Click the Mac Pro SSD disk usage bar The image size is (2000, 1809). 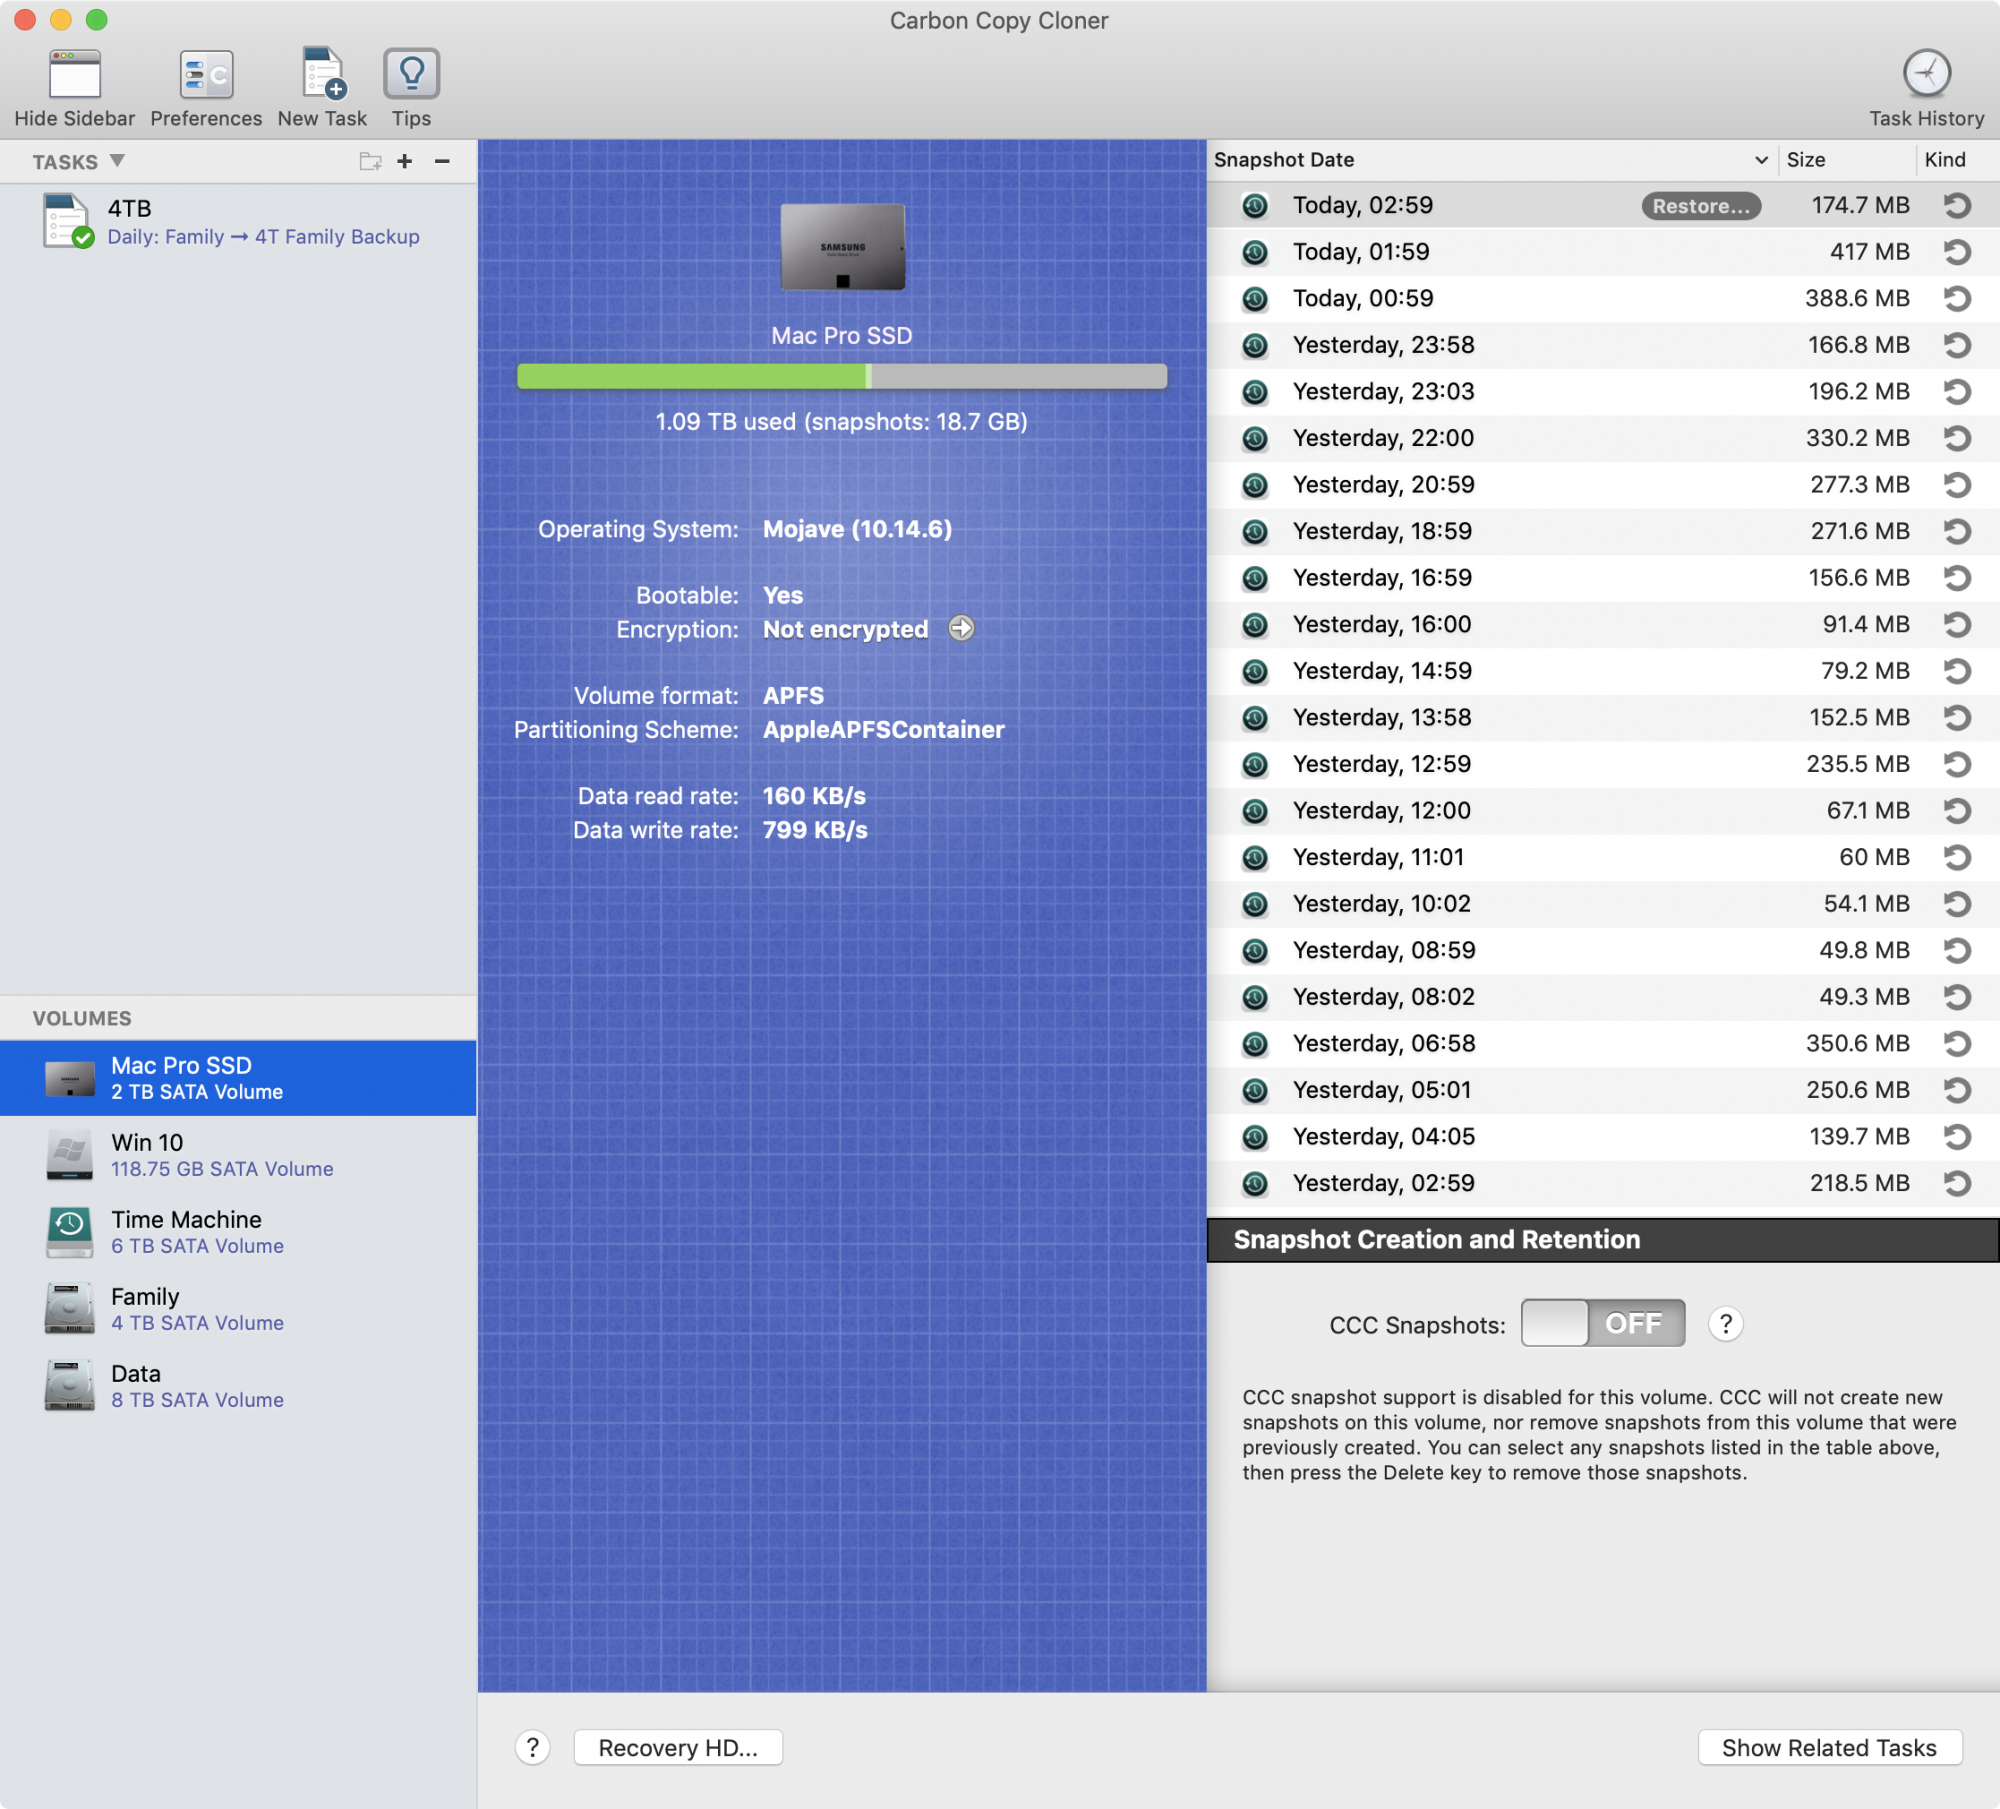click(841, 376)
